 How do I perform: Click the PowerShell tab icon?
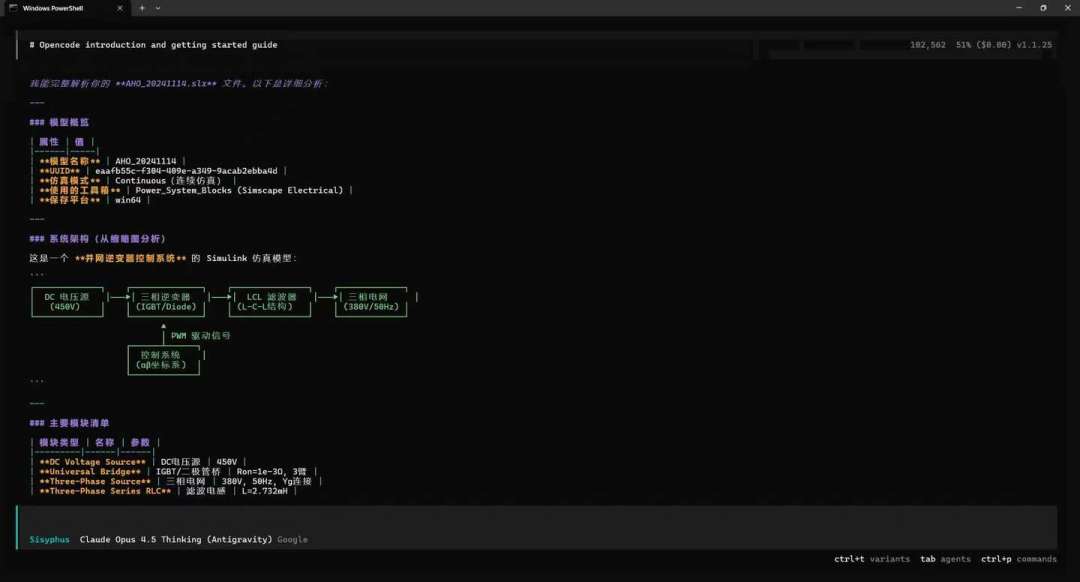click(13, 8)
